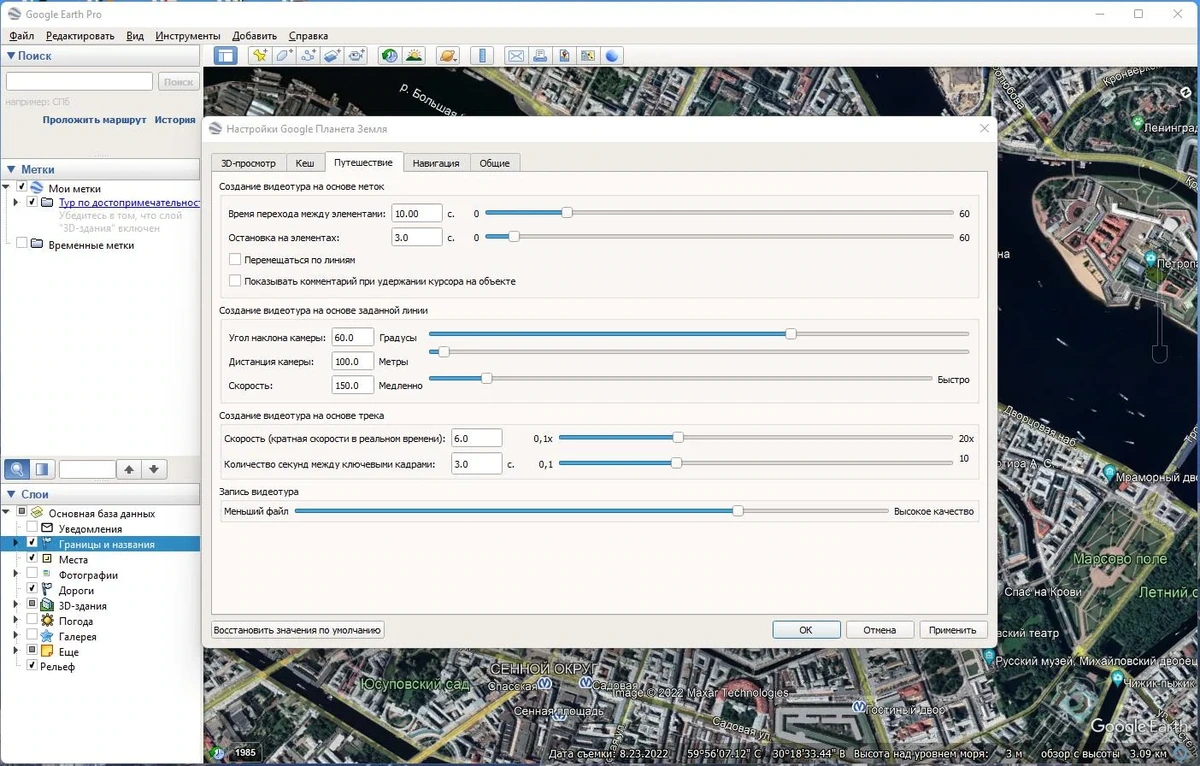This screenshot has width=1200, height=766.
Task: Click the Отмена button
Action: [x=880, y=630]
